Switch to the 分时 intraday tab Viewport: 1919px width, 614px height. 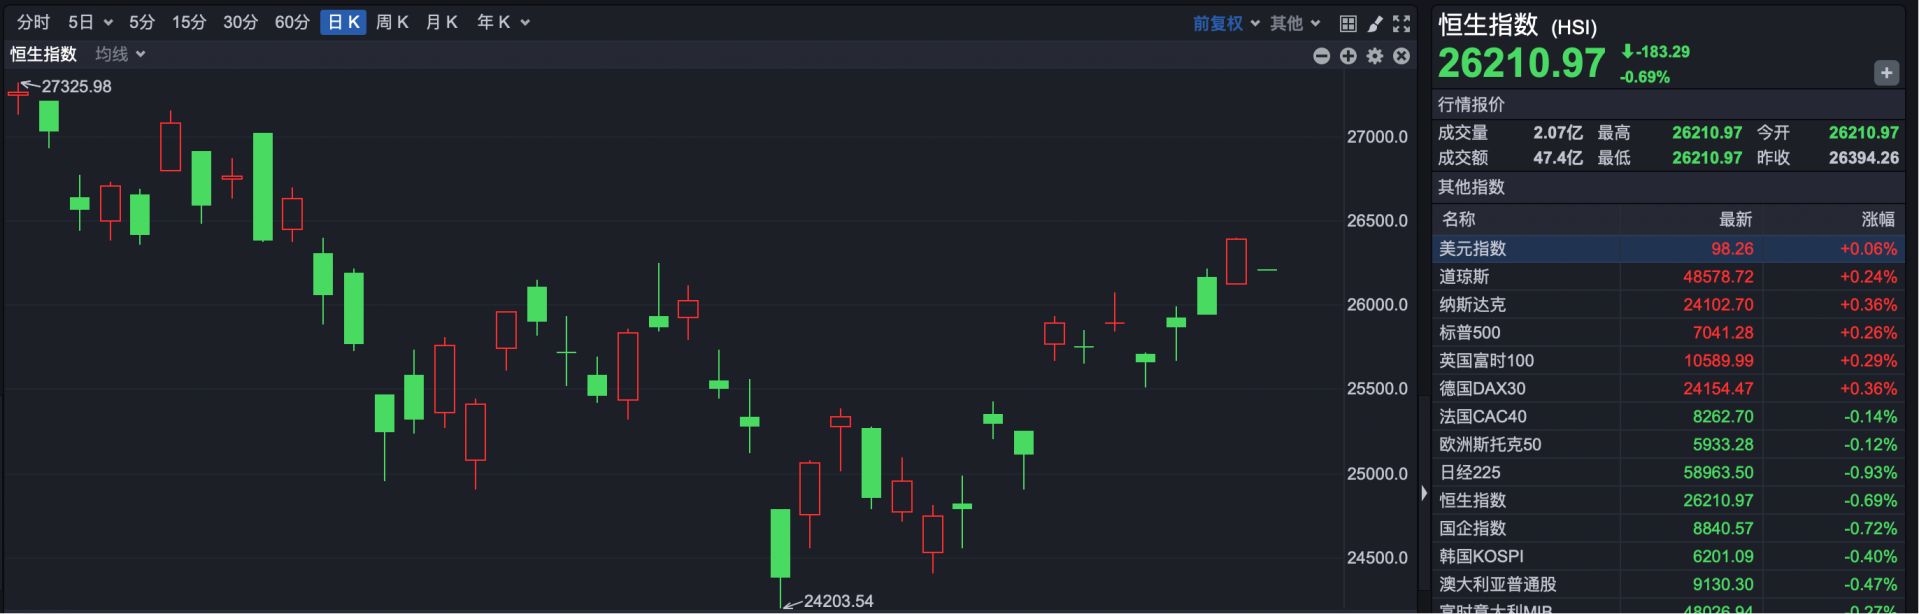(33, 22)
